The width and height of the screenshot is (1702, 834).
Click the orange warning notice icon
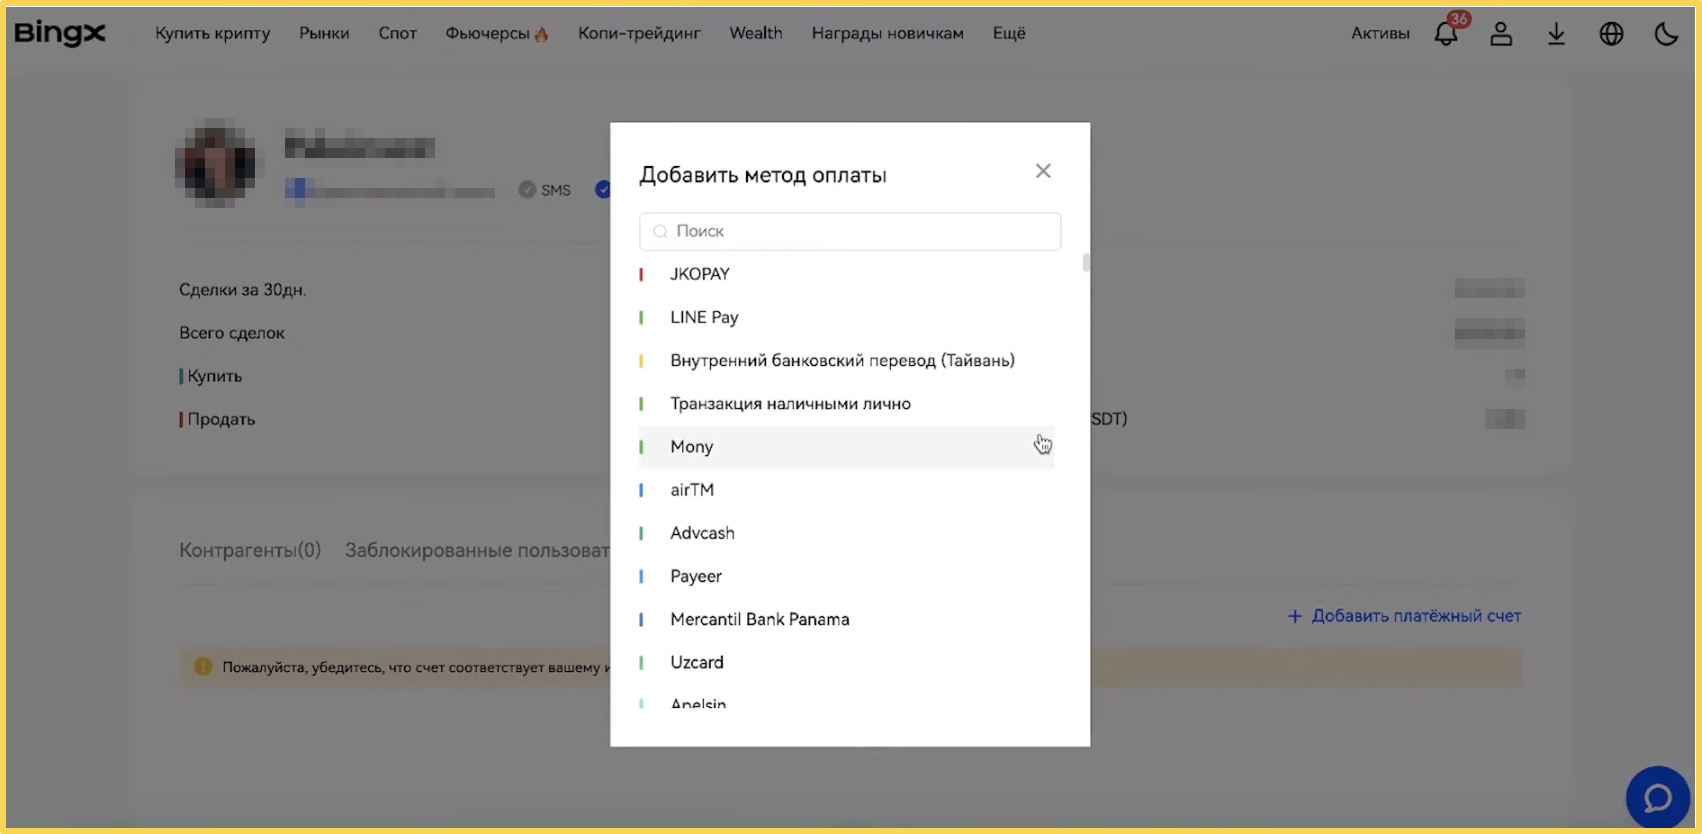203,667
